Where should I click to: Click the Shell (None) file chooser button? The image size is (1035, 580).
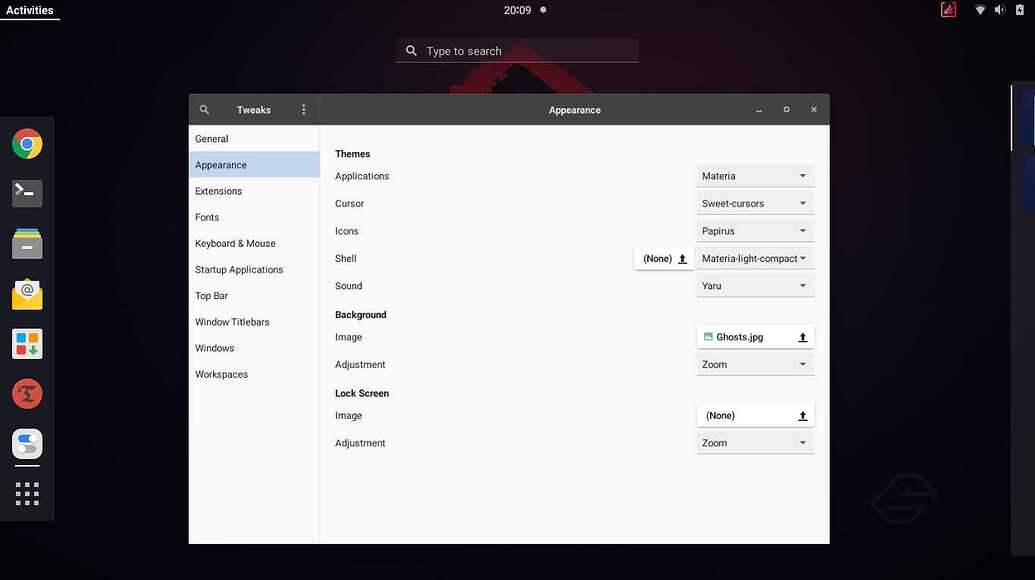(x=664, y=259)
